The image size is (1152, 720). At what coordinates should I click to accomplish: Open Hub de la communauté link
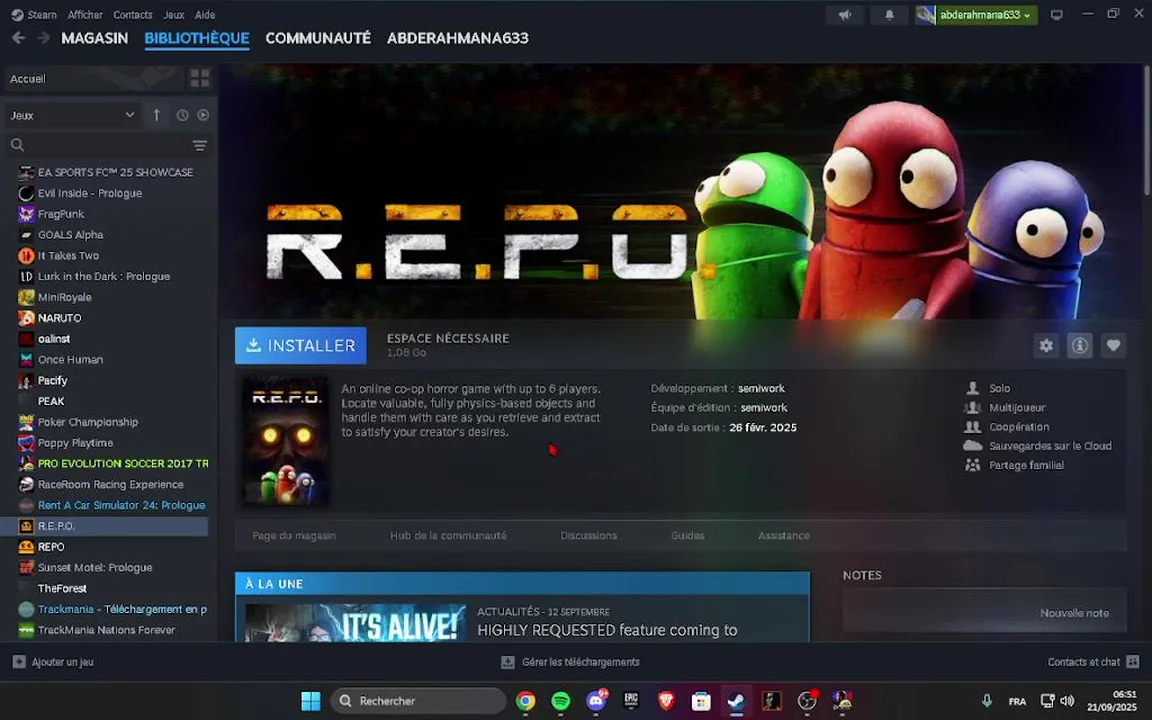(448, 536)
